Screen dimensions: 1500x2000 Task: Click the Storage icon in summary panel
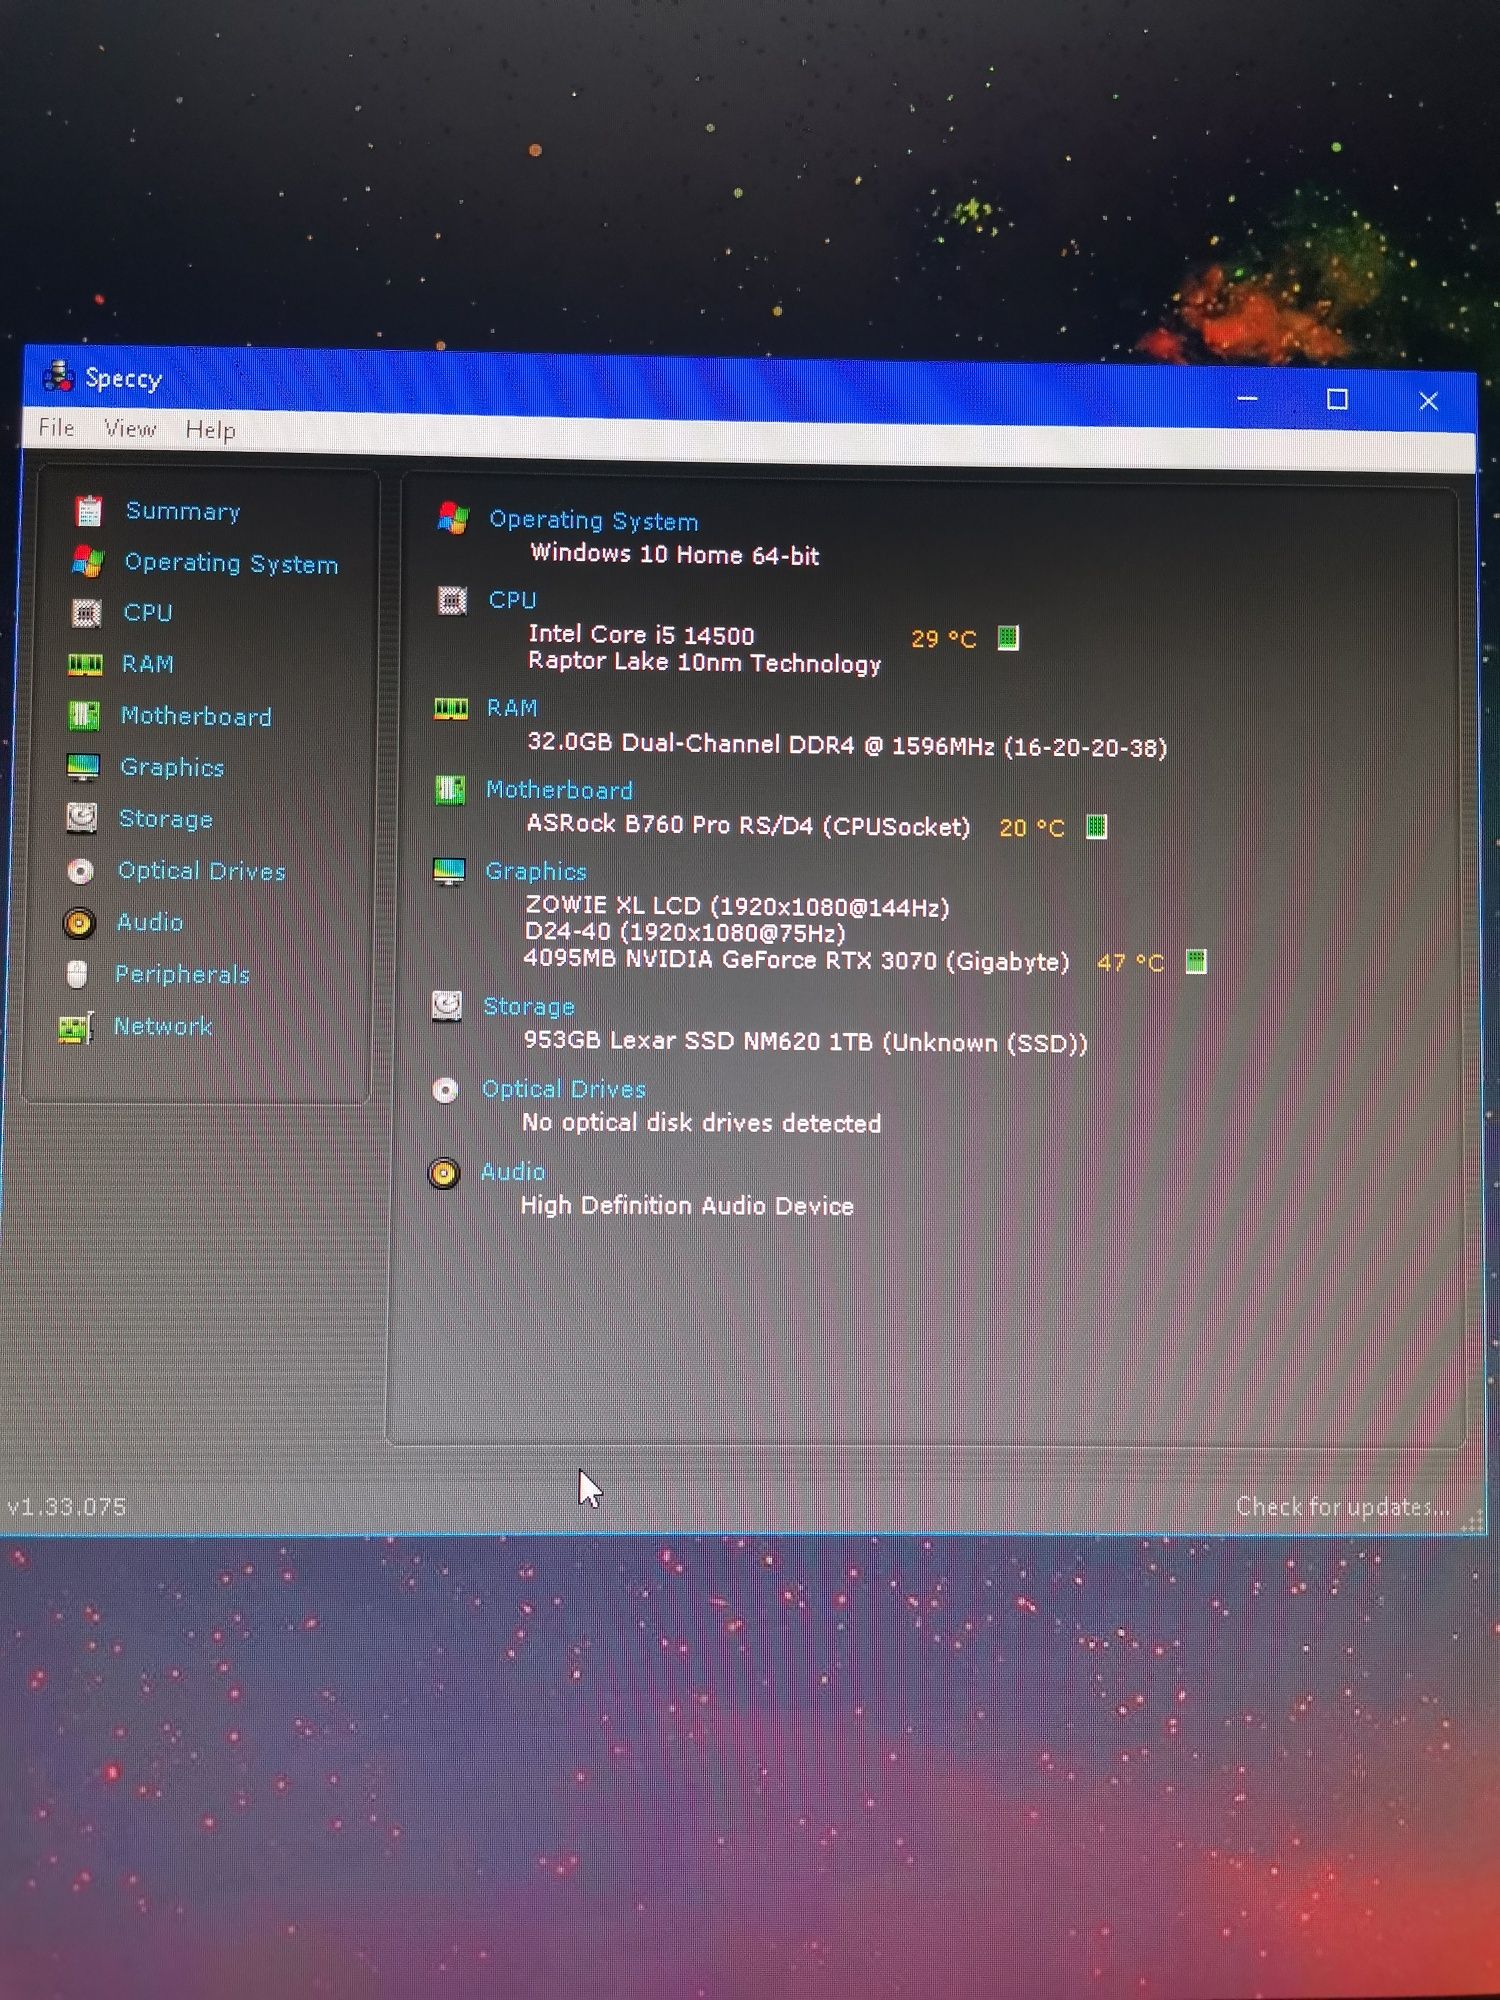447,1006
